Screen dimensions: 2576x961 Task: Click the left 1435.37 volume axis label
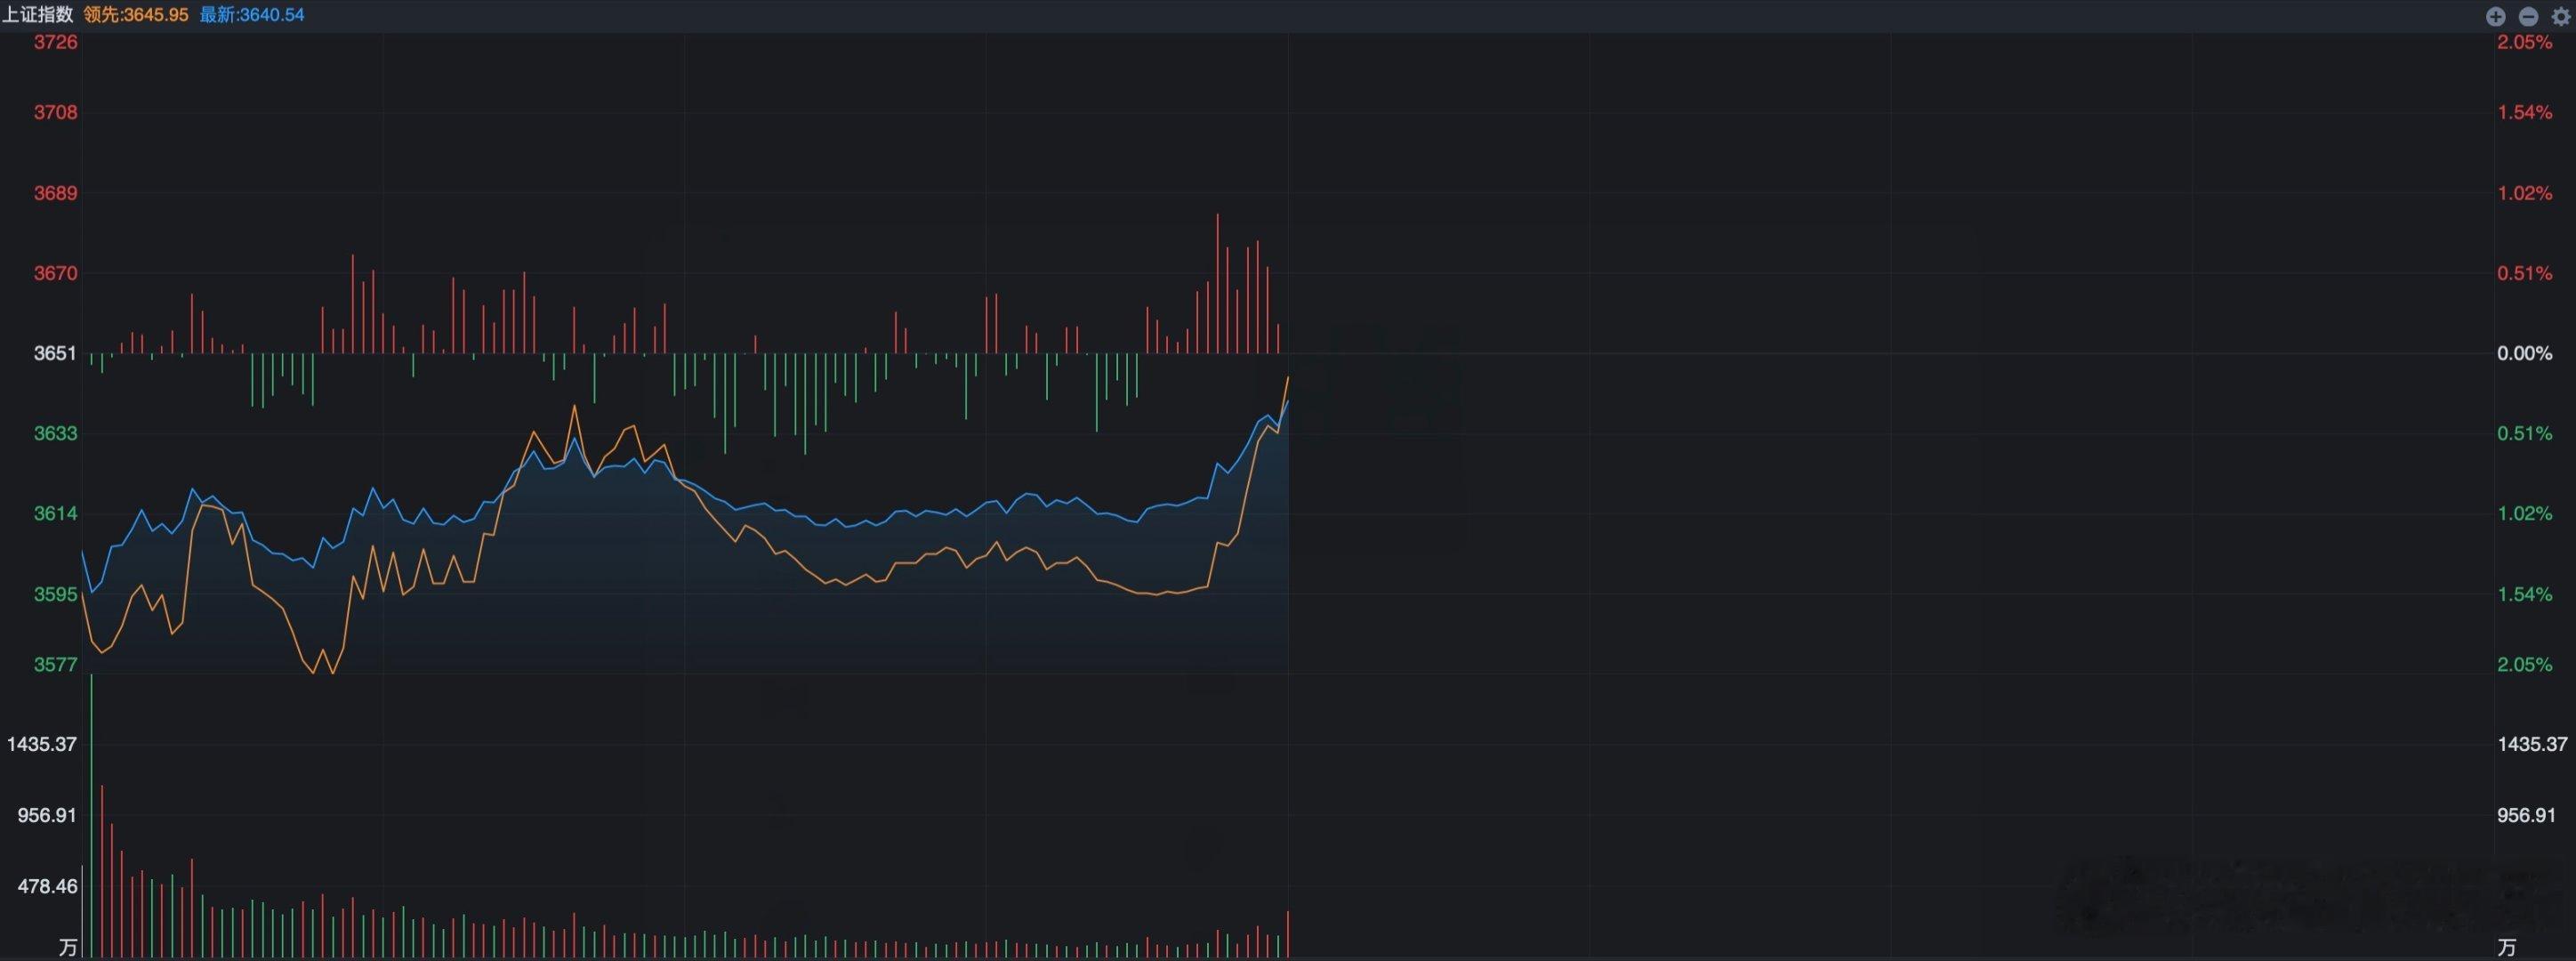pyautogui.click(x=42, y=744)
